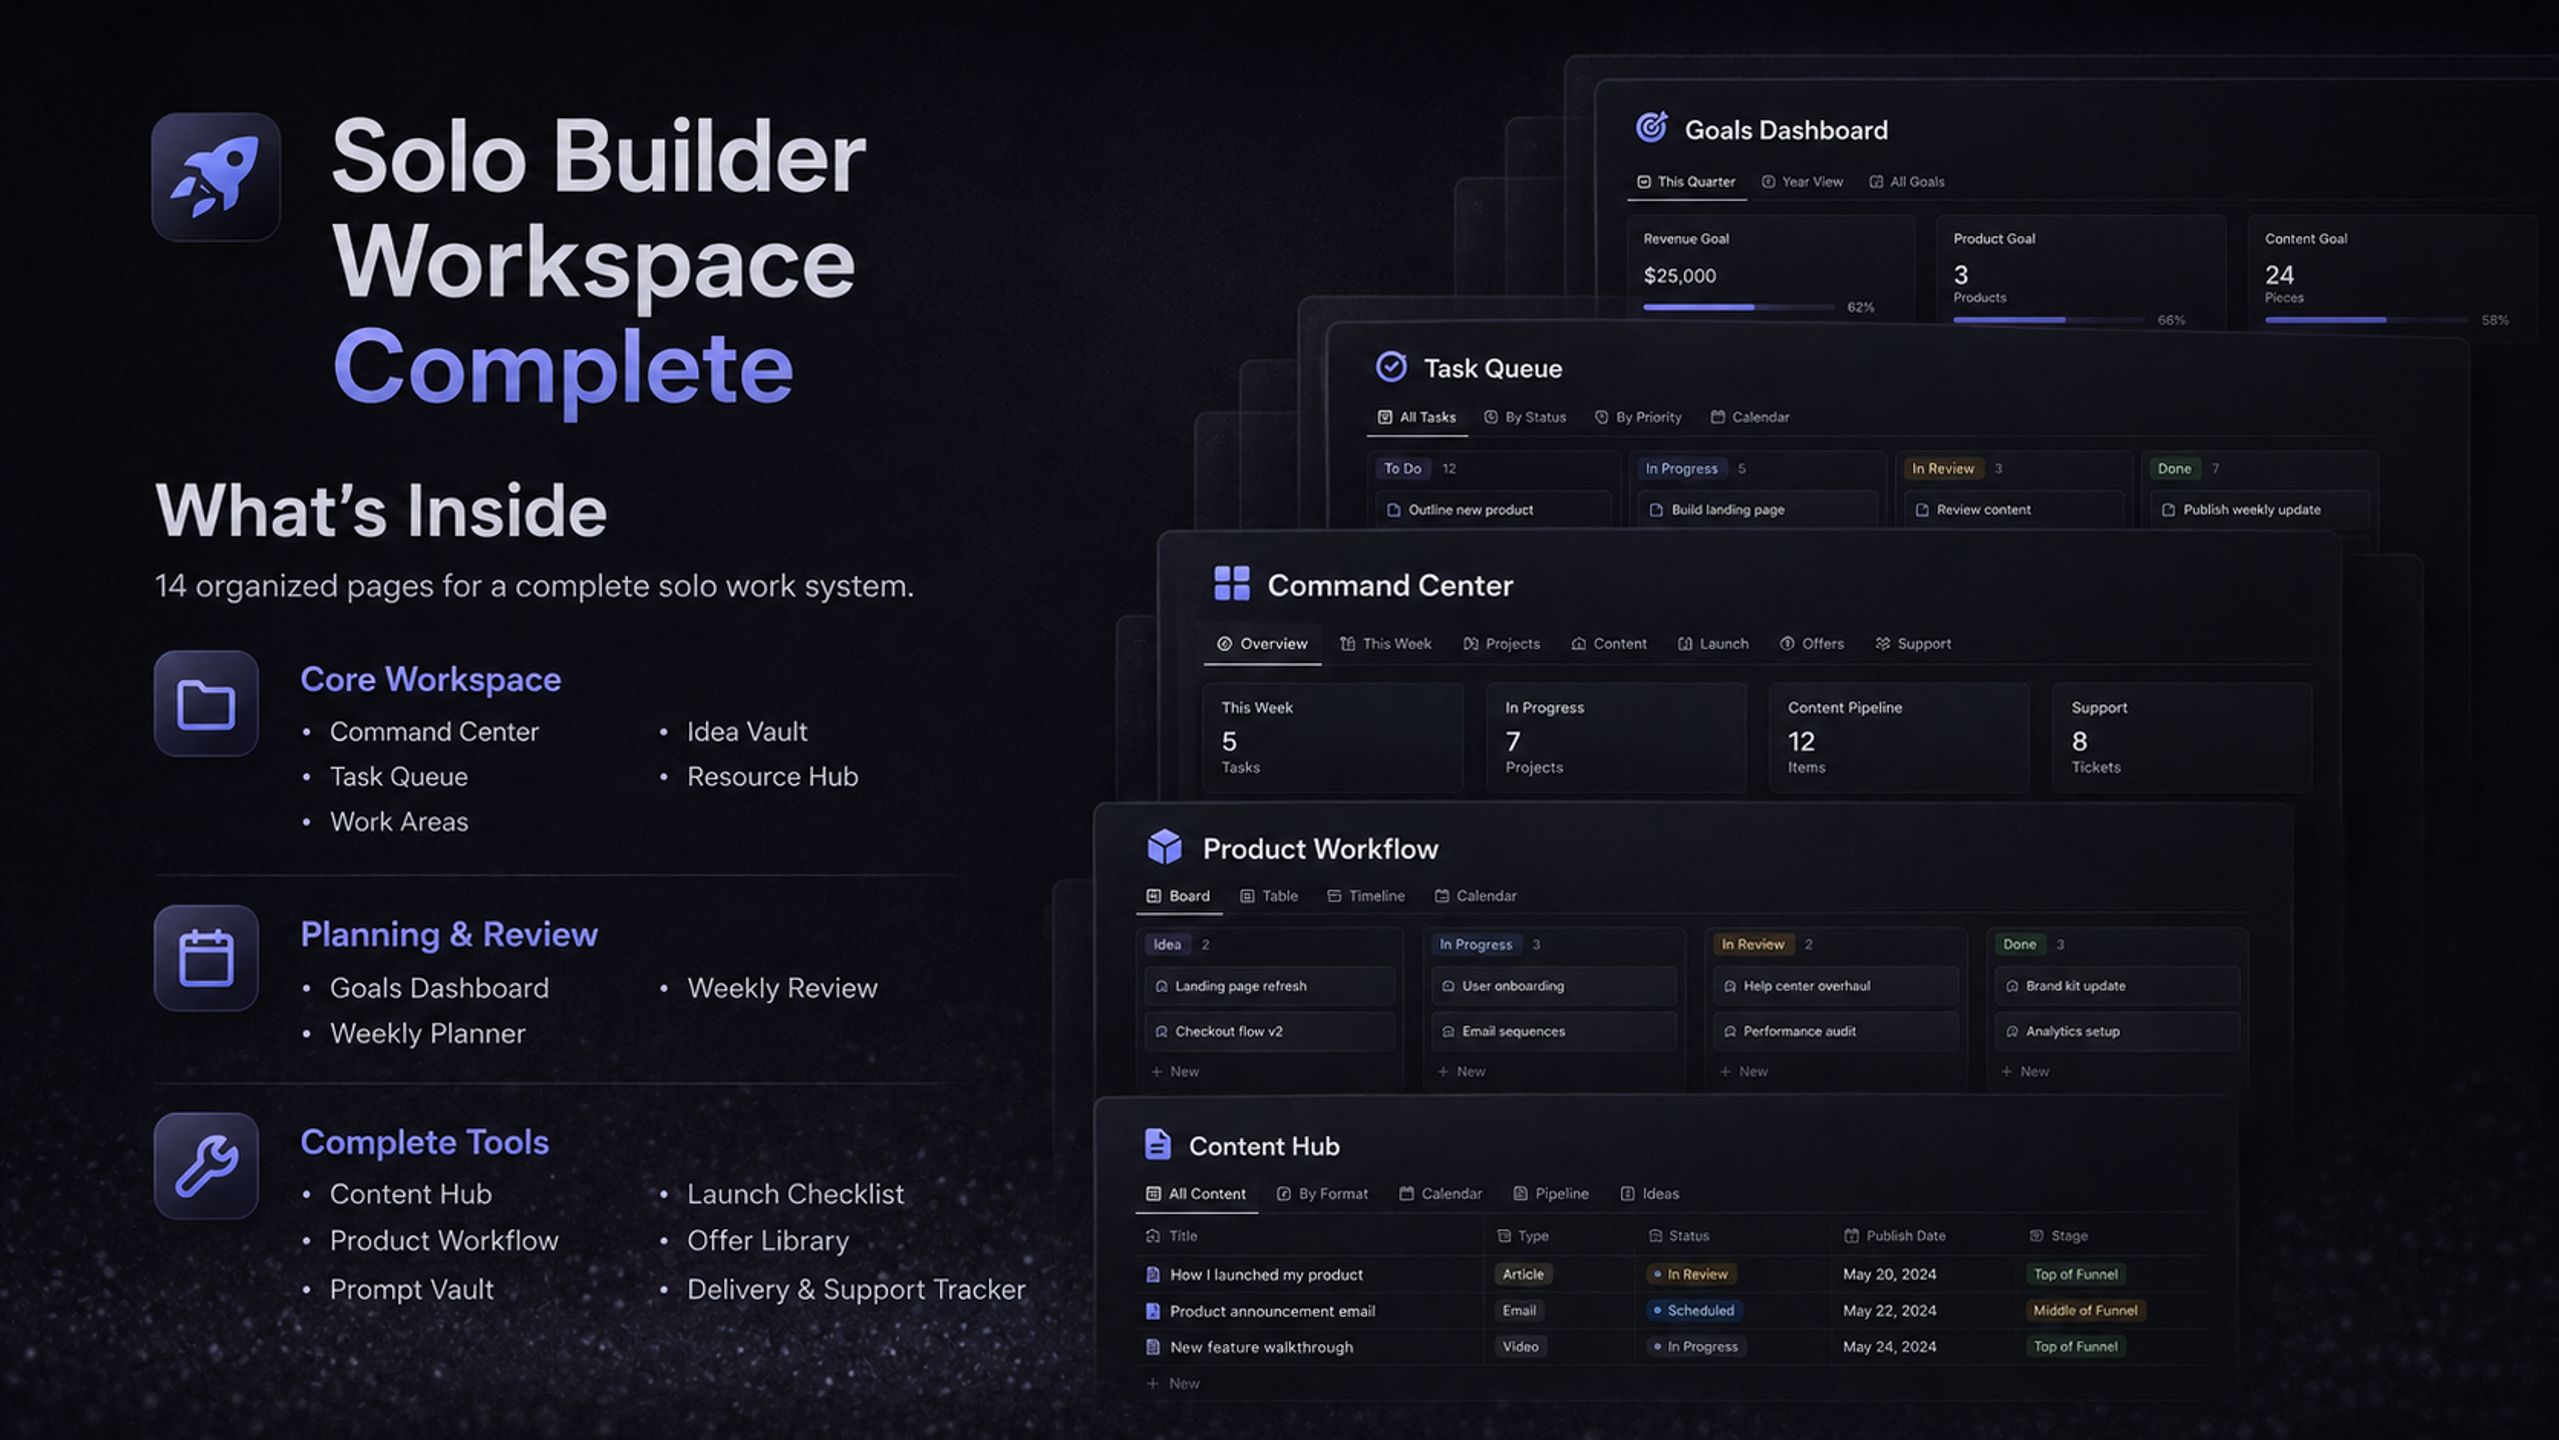Click the Planning & Review calendar icon
The image size is (2559, 1440).
(x=206, y=958)
